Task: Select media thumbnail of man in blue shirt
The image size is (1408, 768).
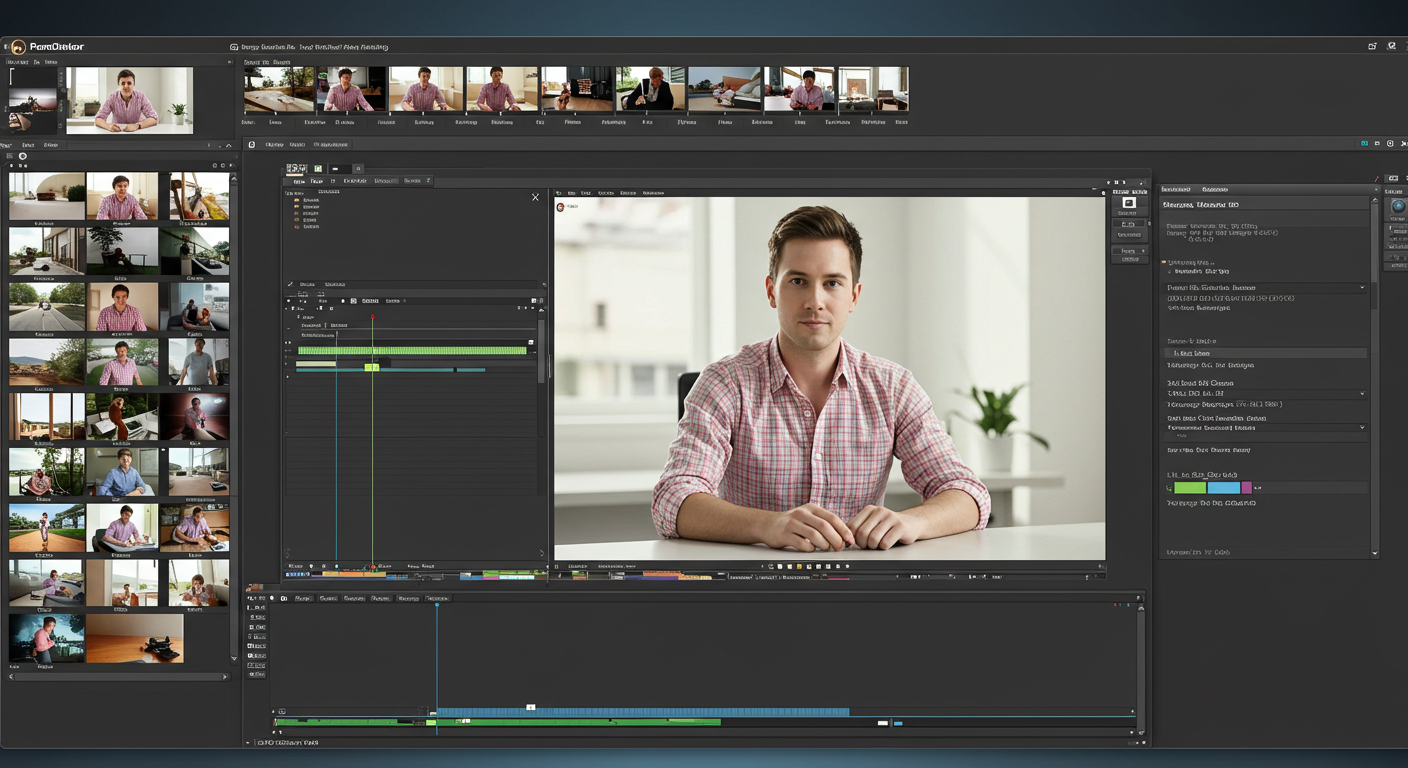Action: point(122,472)
